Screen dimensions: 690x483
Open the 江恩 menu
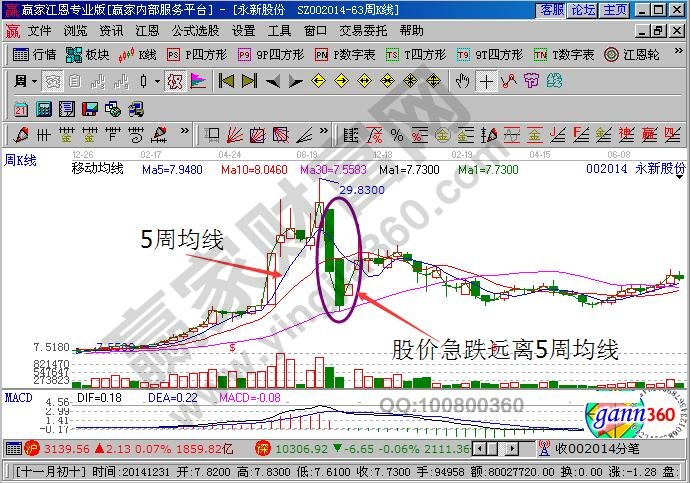coord(147,30)
